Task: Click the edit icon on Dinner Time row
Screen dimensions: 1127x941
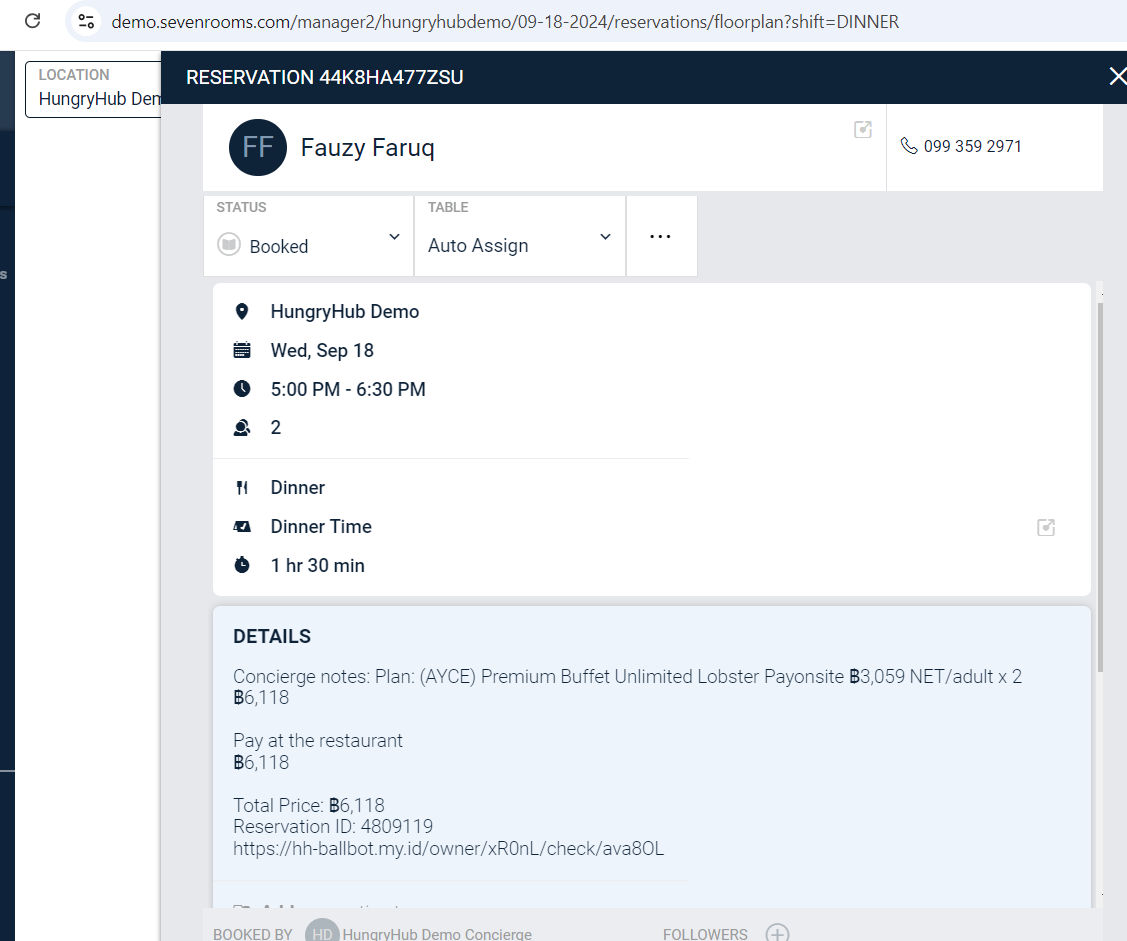Action: click(1046, 527)
